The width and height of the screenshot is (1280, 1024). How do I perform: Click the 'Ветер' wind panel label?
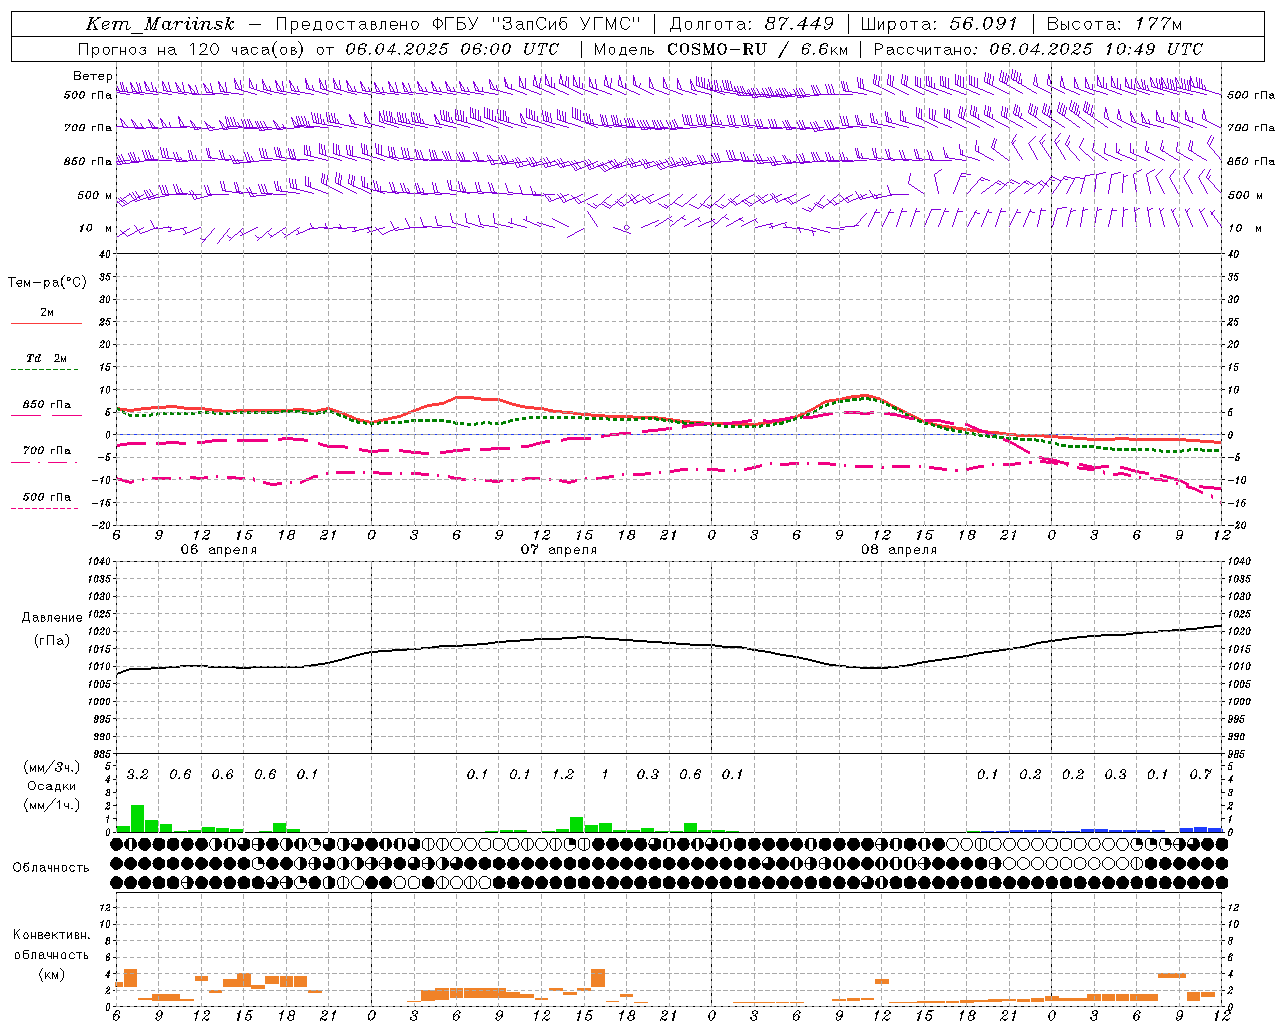92,76
